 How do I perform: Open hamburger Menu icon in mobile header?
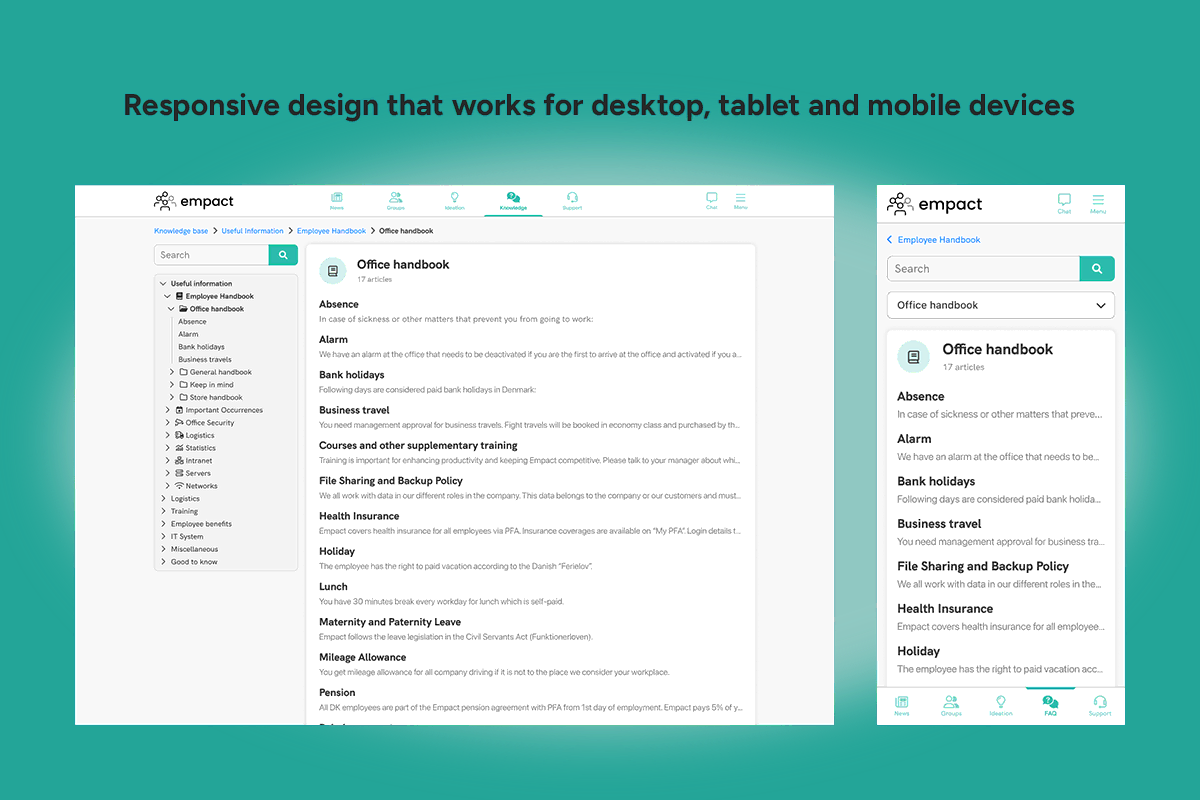[x=1098, y=203]
